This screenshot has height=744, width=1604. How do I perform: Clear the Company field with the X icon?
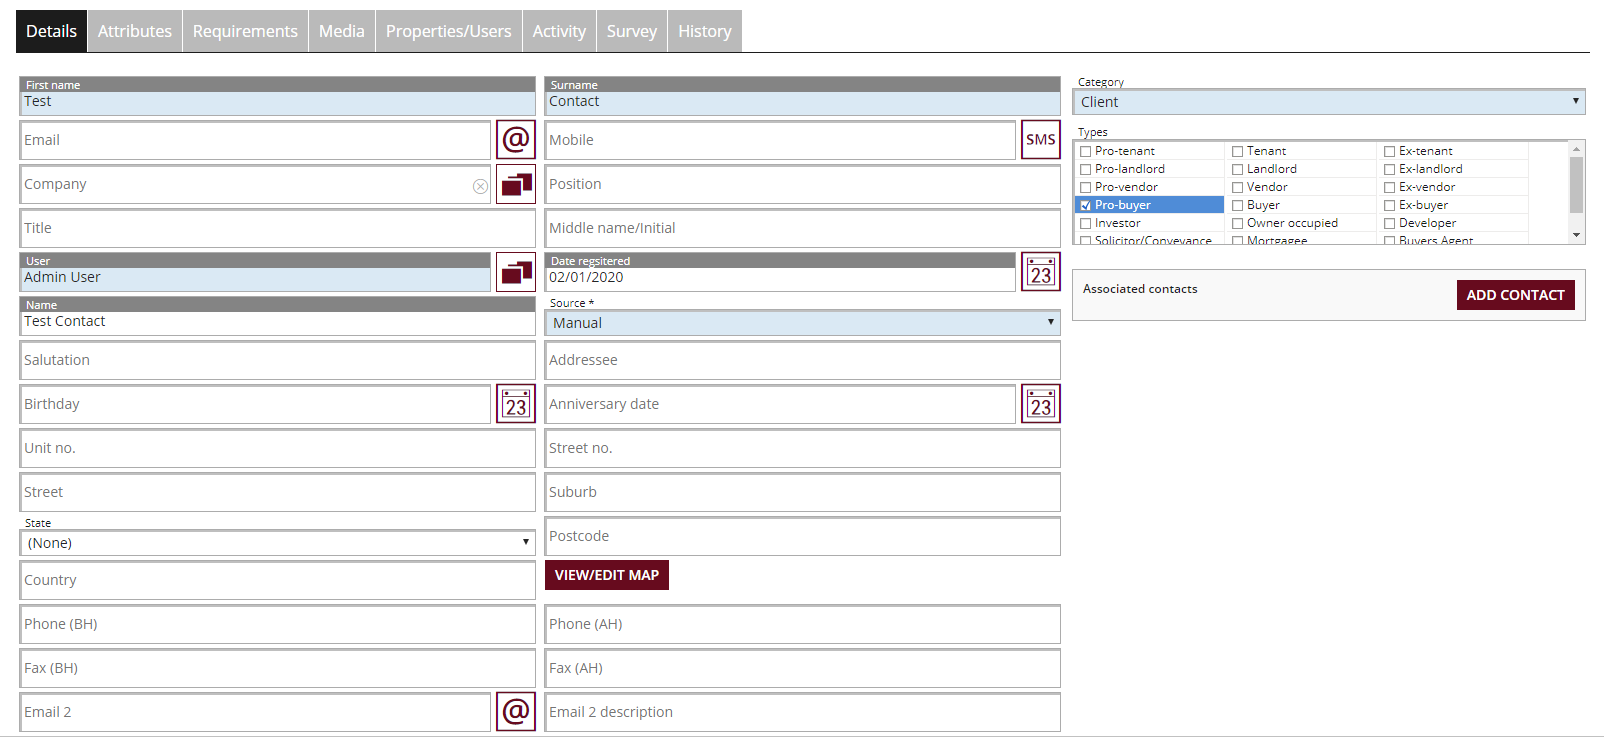pos(480,186)
